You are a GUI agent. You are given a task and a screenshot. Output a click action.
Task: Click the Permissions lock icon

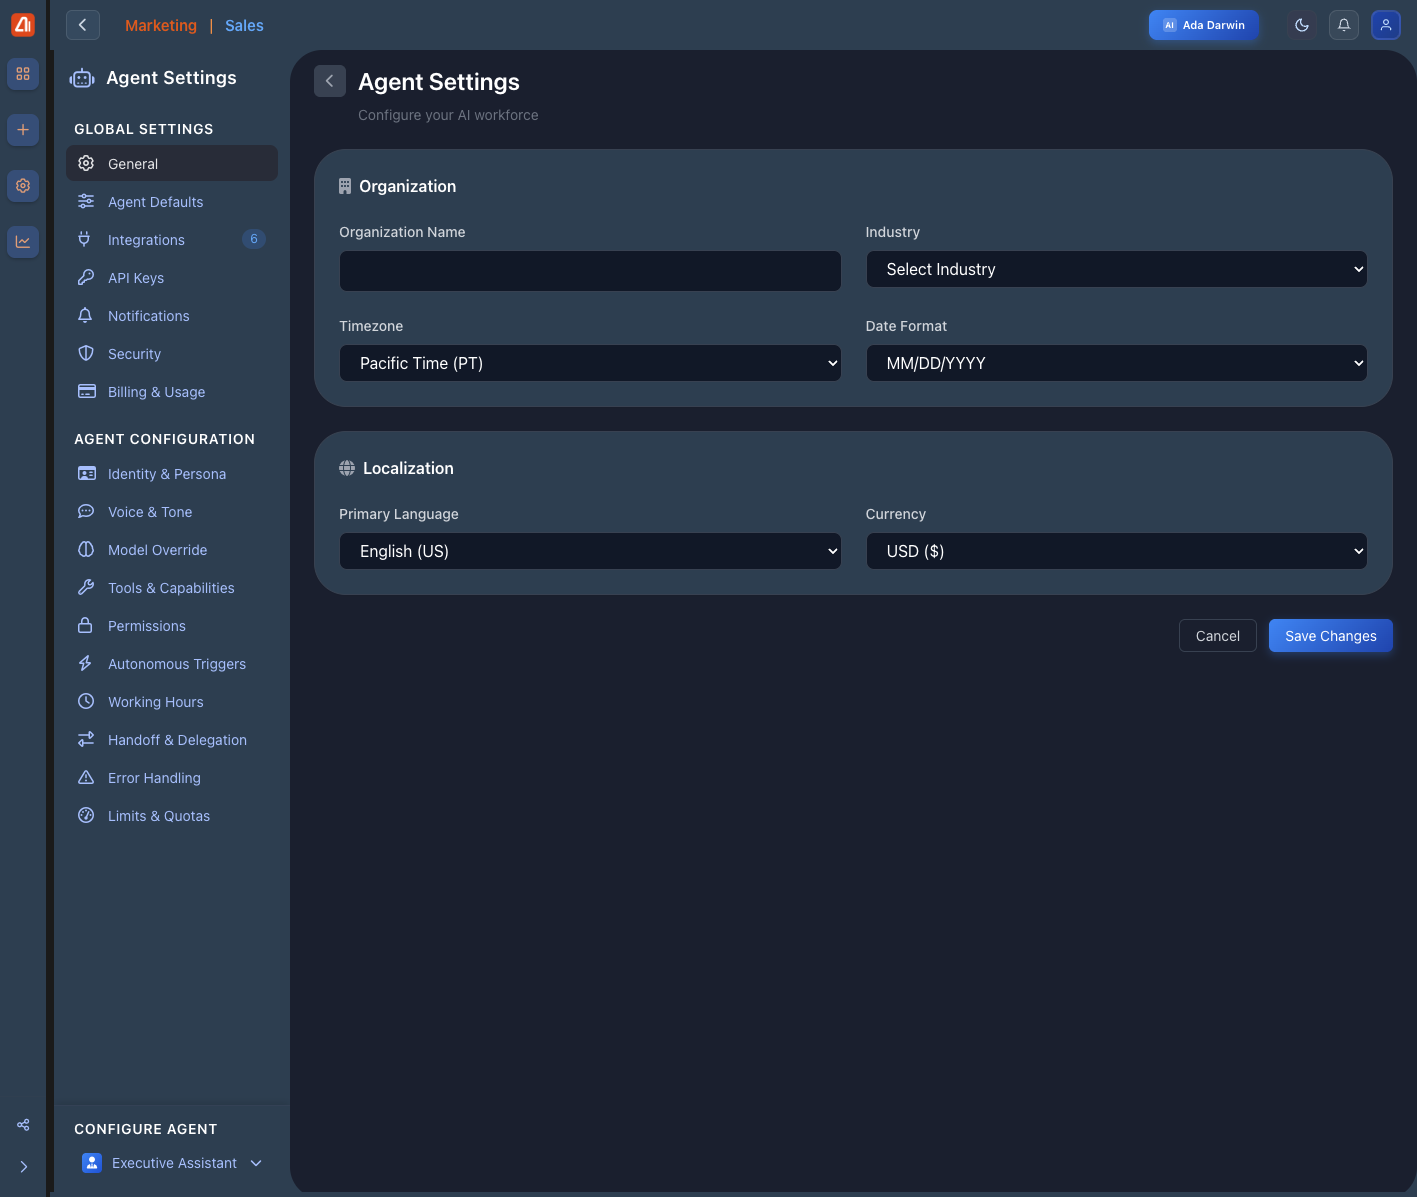(86, 626)
